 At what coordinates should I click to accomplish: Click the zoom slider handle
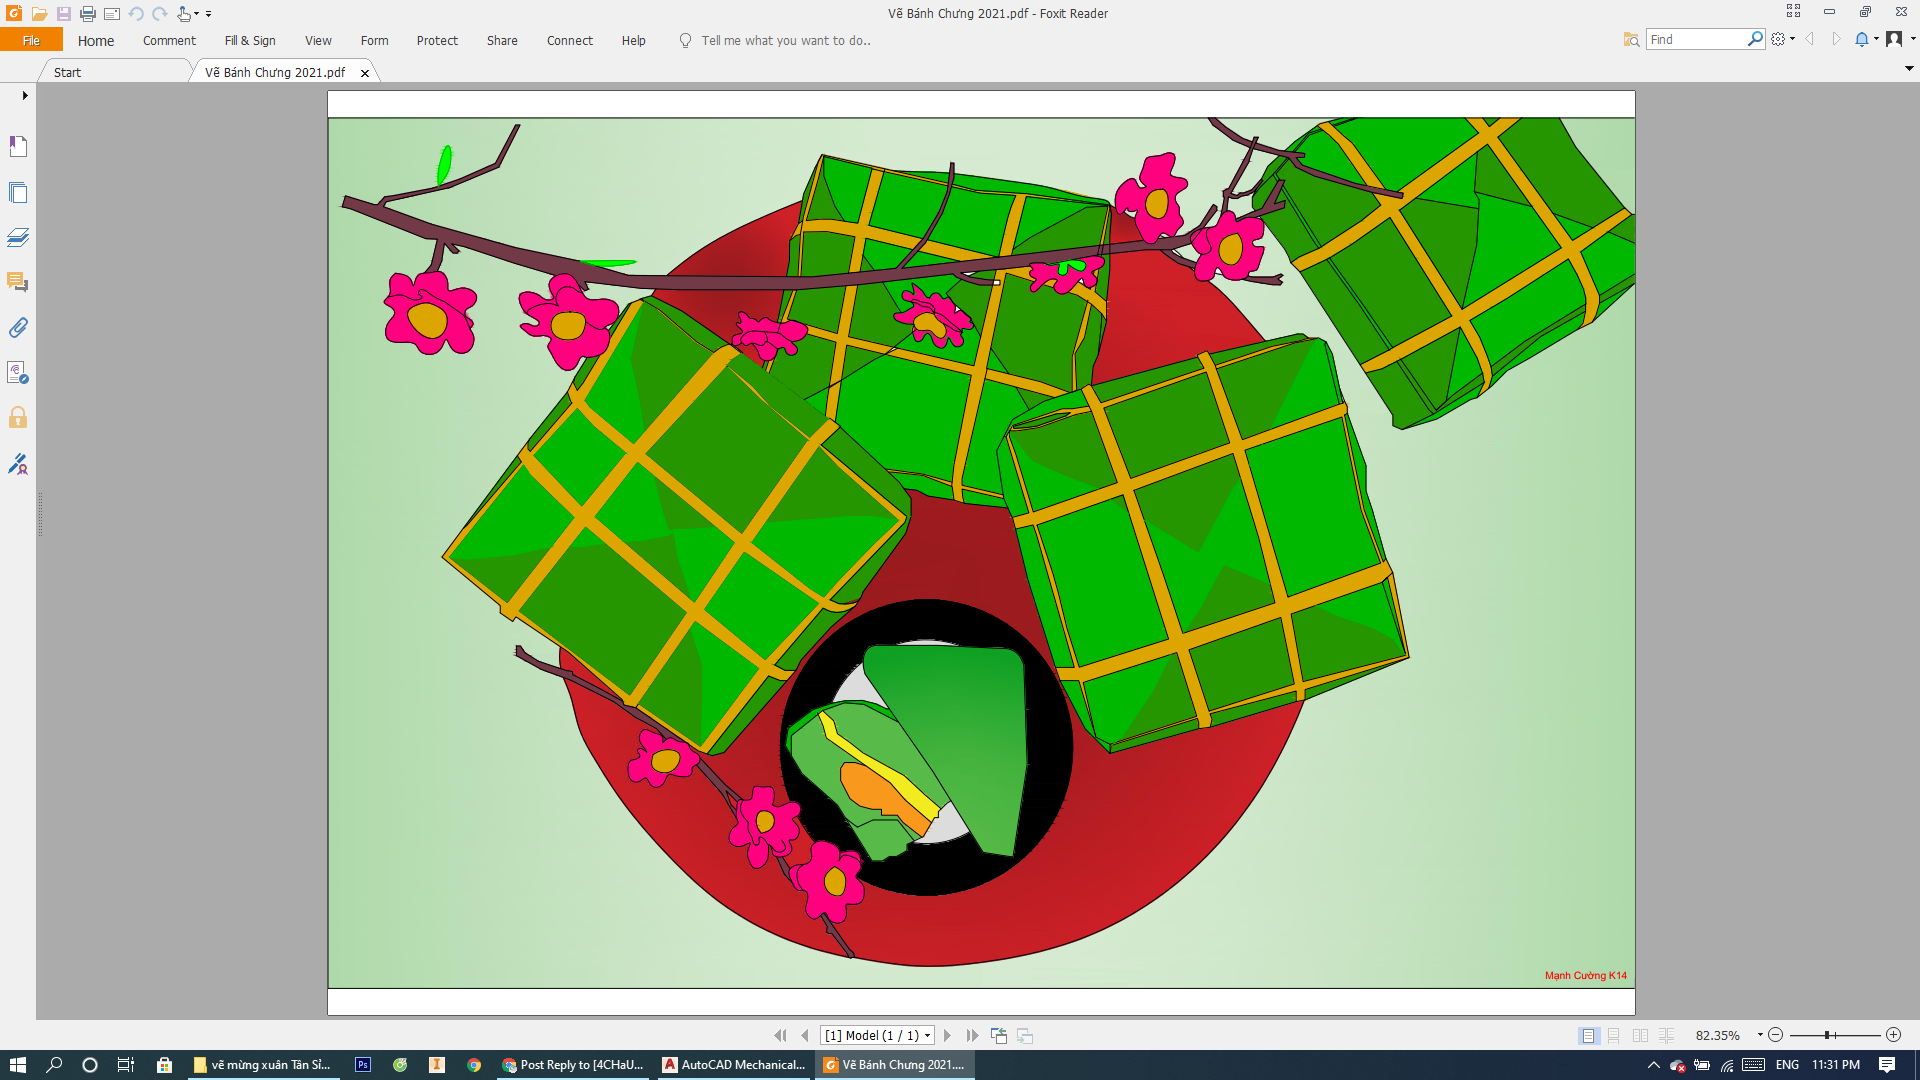pyautogui.click(x=1827, y=1035)
